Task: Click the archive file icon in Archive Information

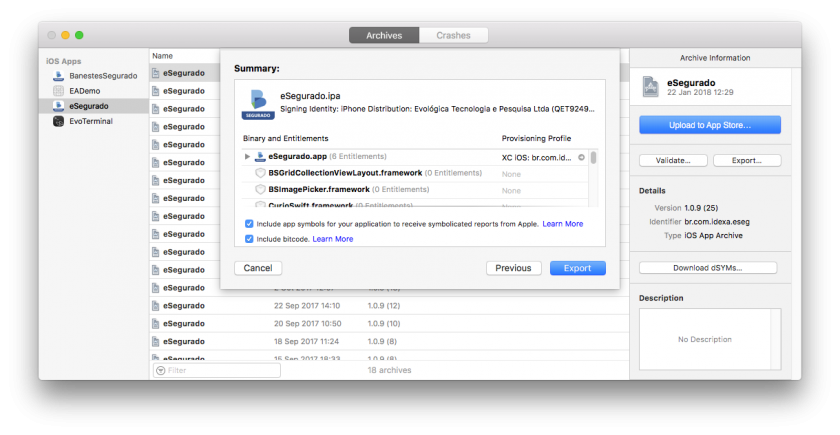Action: pyautogui.click(x=651, y=86)
